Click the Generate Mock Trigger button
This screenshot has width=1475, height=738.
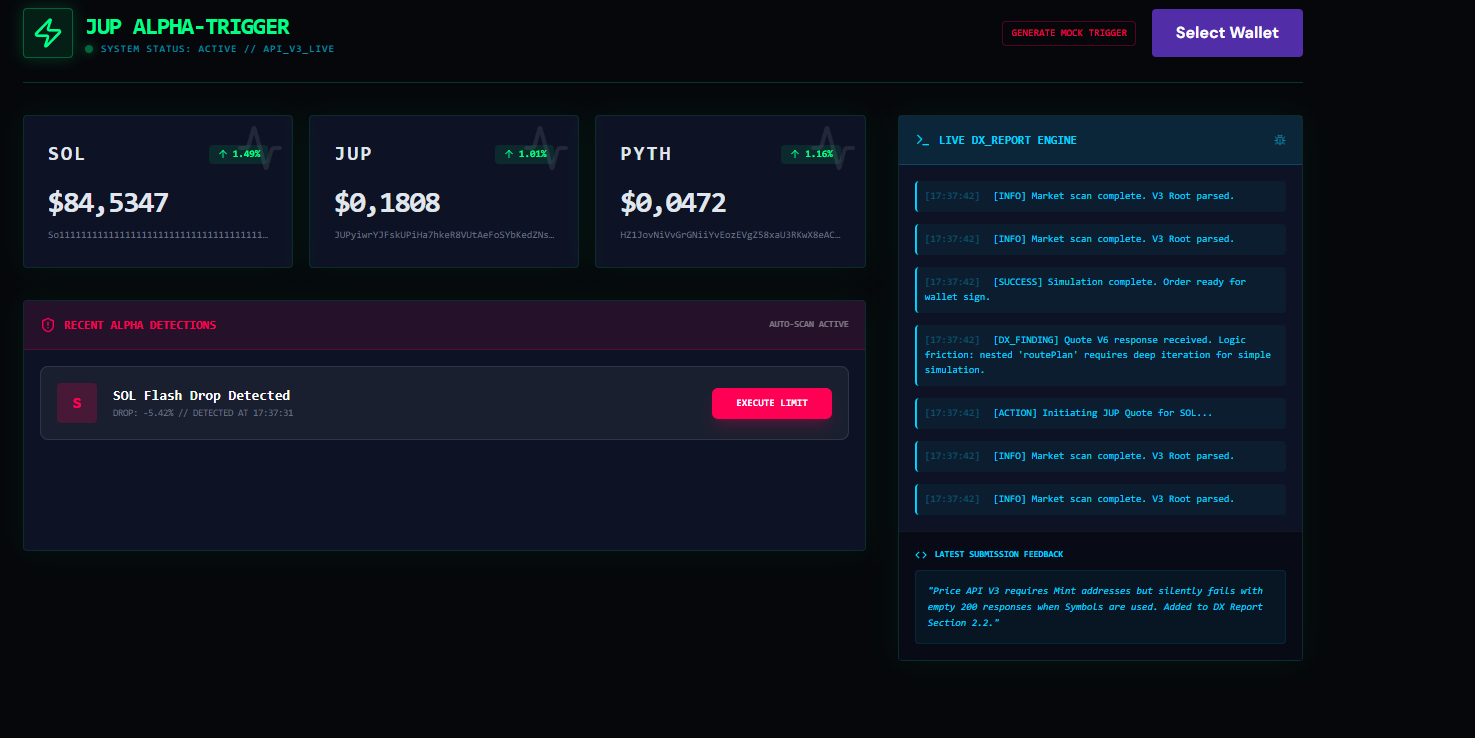[1069, 33]
